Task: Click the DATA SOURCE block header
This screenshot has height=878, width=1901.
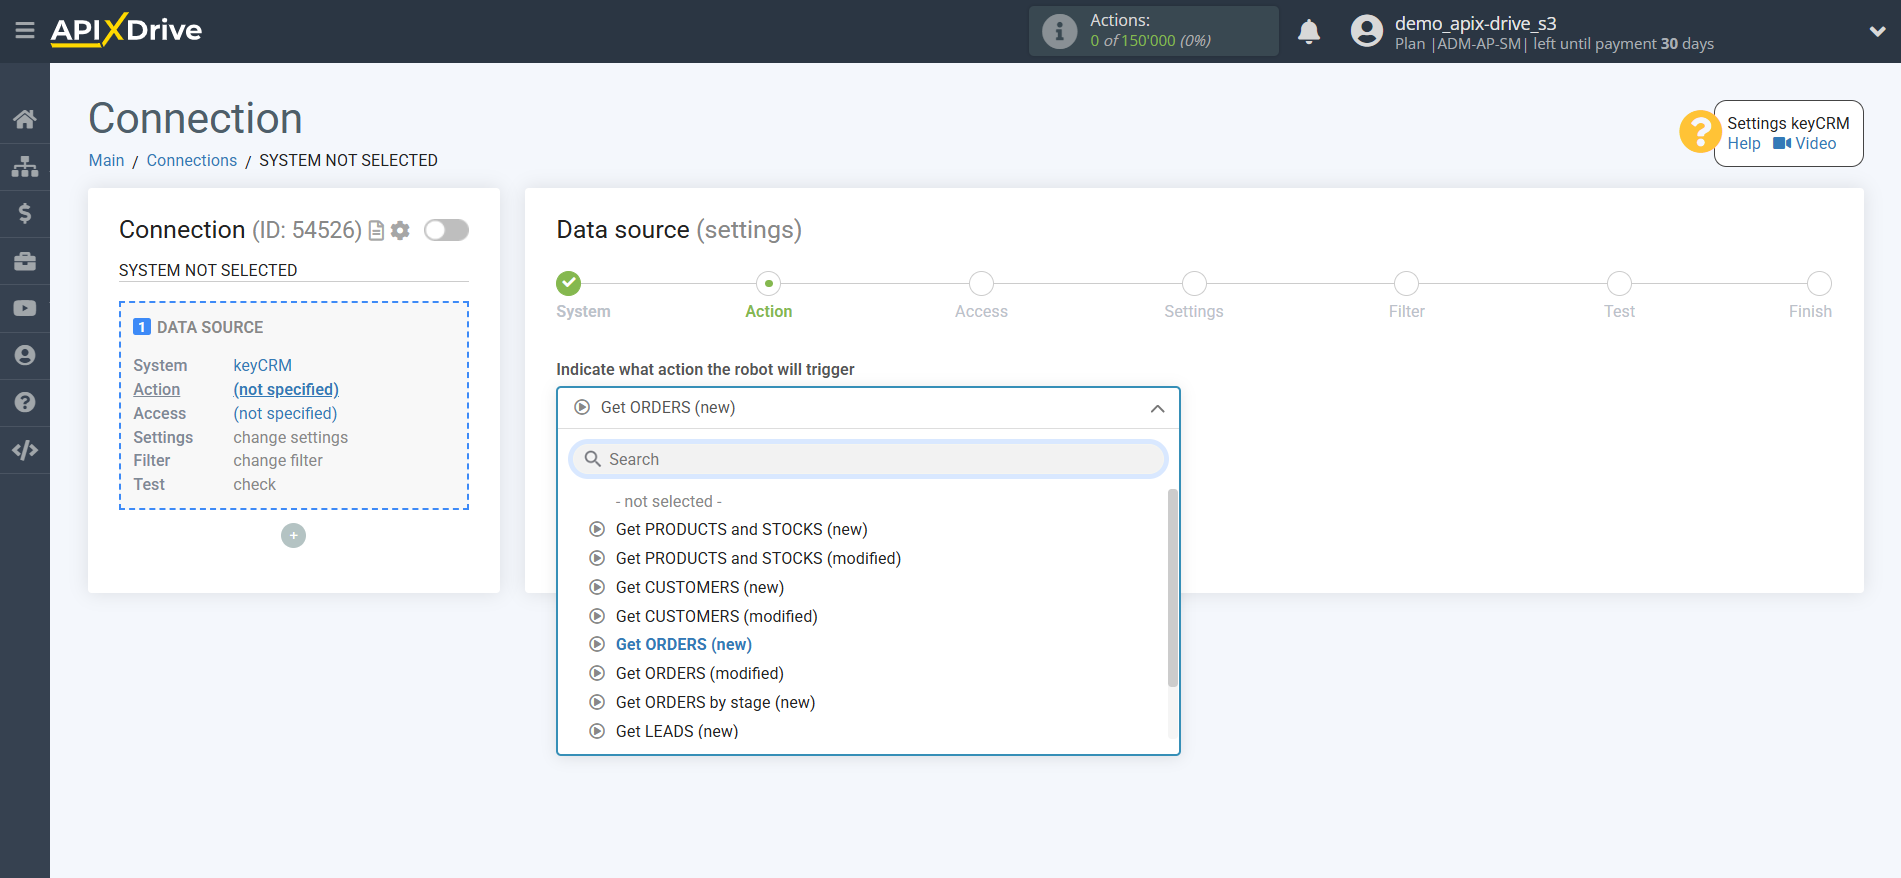Action: [x=199, y=327]
